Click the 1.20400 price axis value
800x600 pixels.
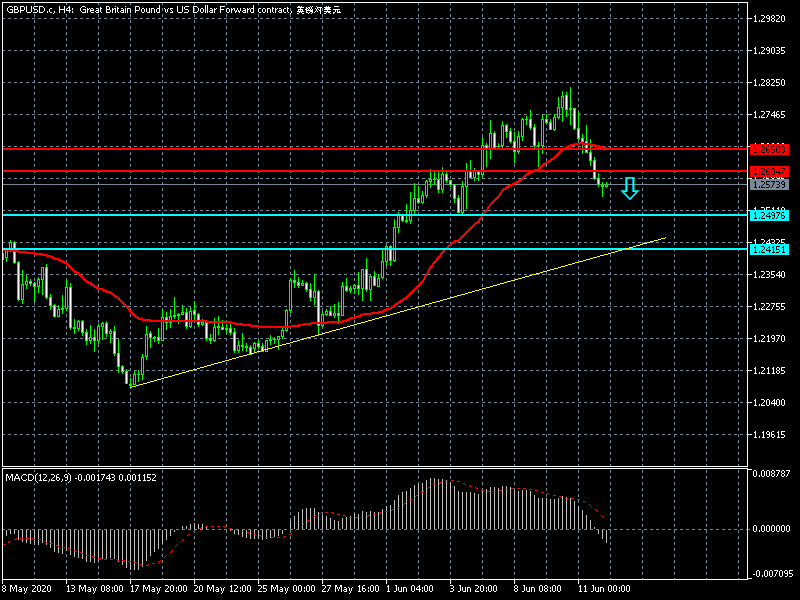[x=769, y=403]
